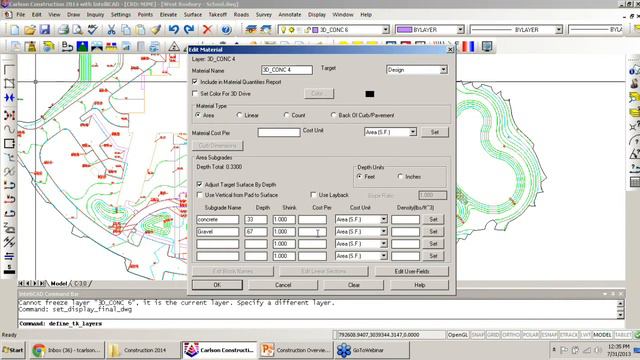Click the warning triangle icon in second toolbar

pos(173,47)
